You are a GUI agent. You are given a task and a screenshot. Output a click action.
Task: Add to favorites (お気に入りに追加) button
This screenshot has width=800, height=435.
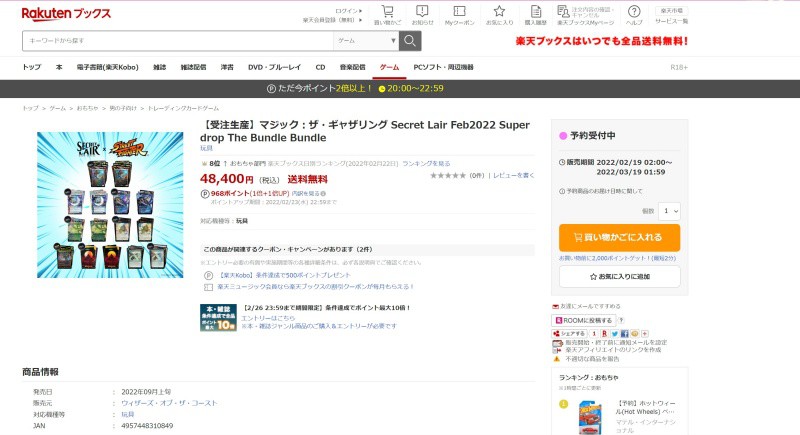coord(619,276)
